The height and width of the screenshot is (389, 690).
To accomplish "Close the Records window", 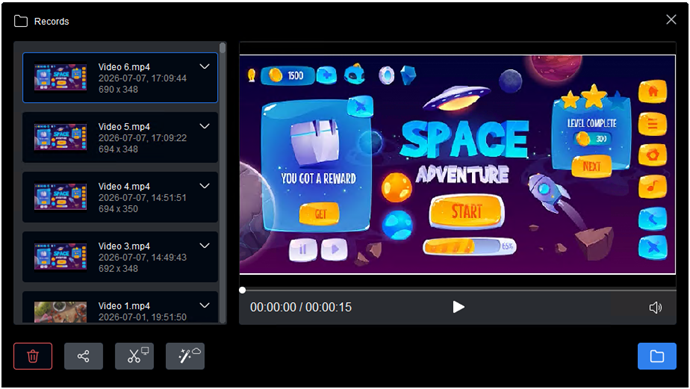I will click(x=671, y=19).
